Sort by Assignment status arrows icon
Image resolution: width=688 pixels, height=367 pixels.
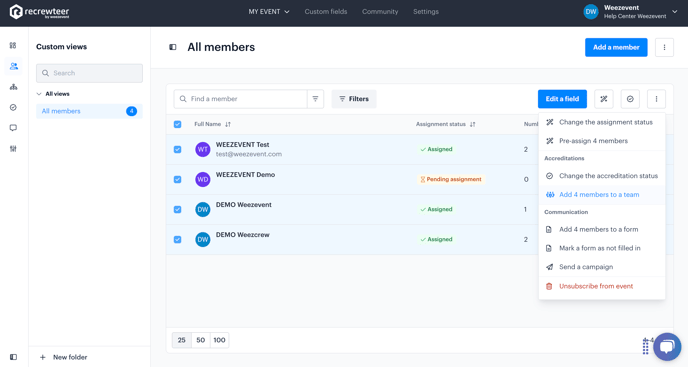tap(473, 124)
